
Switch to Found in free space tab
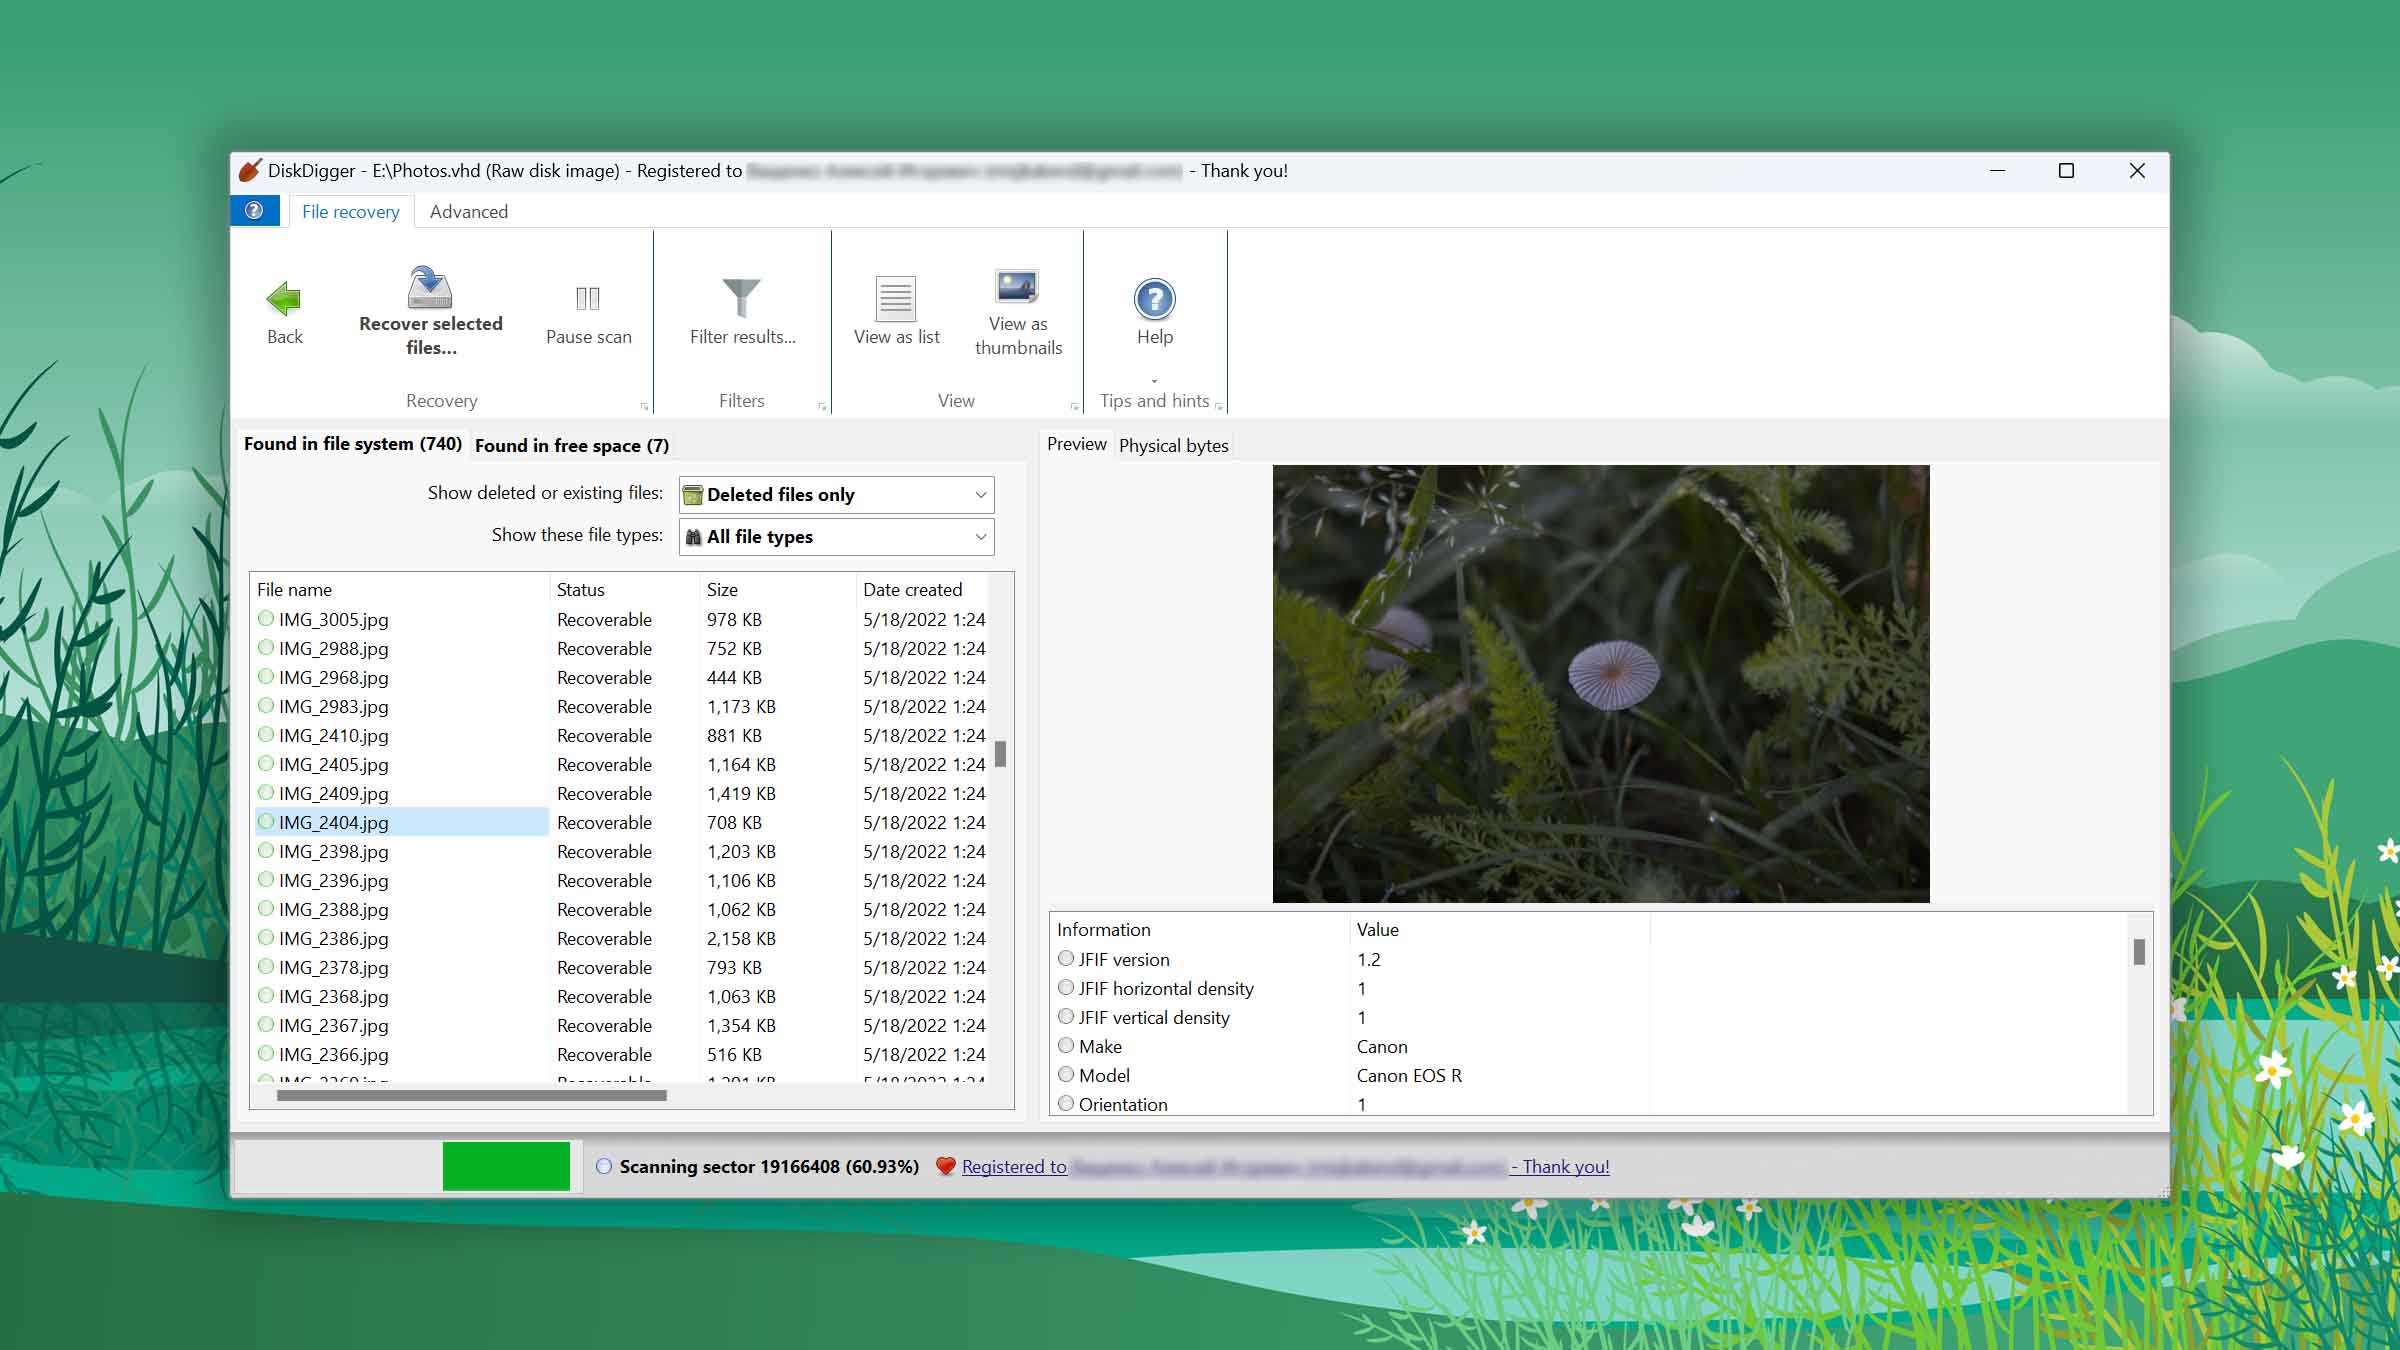[571, 446]
